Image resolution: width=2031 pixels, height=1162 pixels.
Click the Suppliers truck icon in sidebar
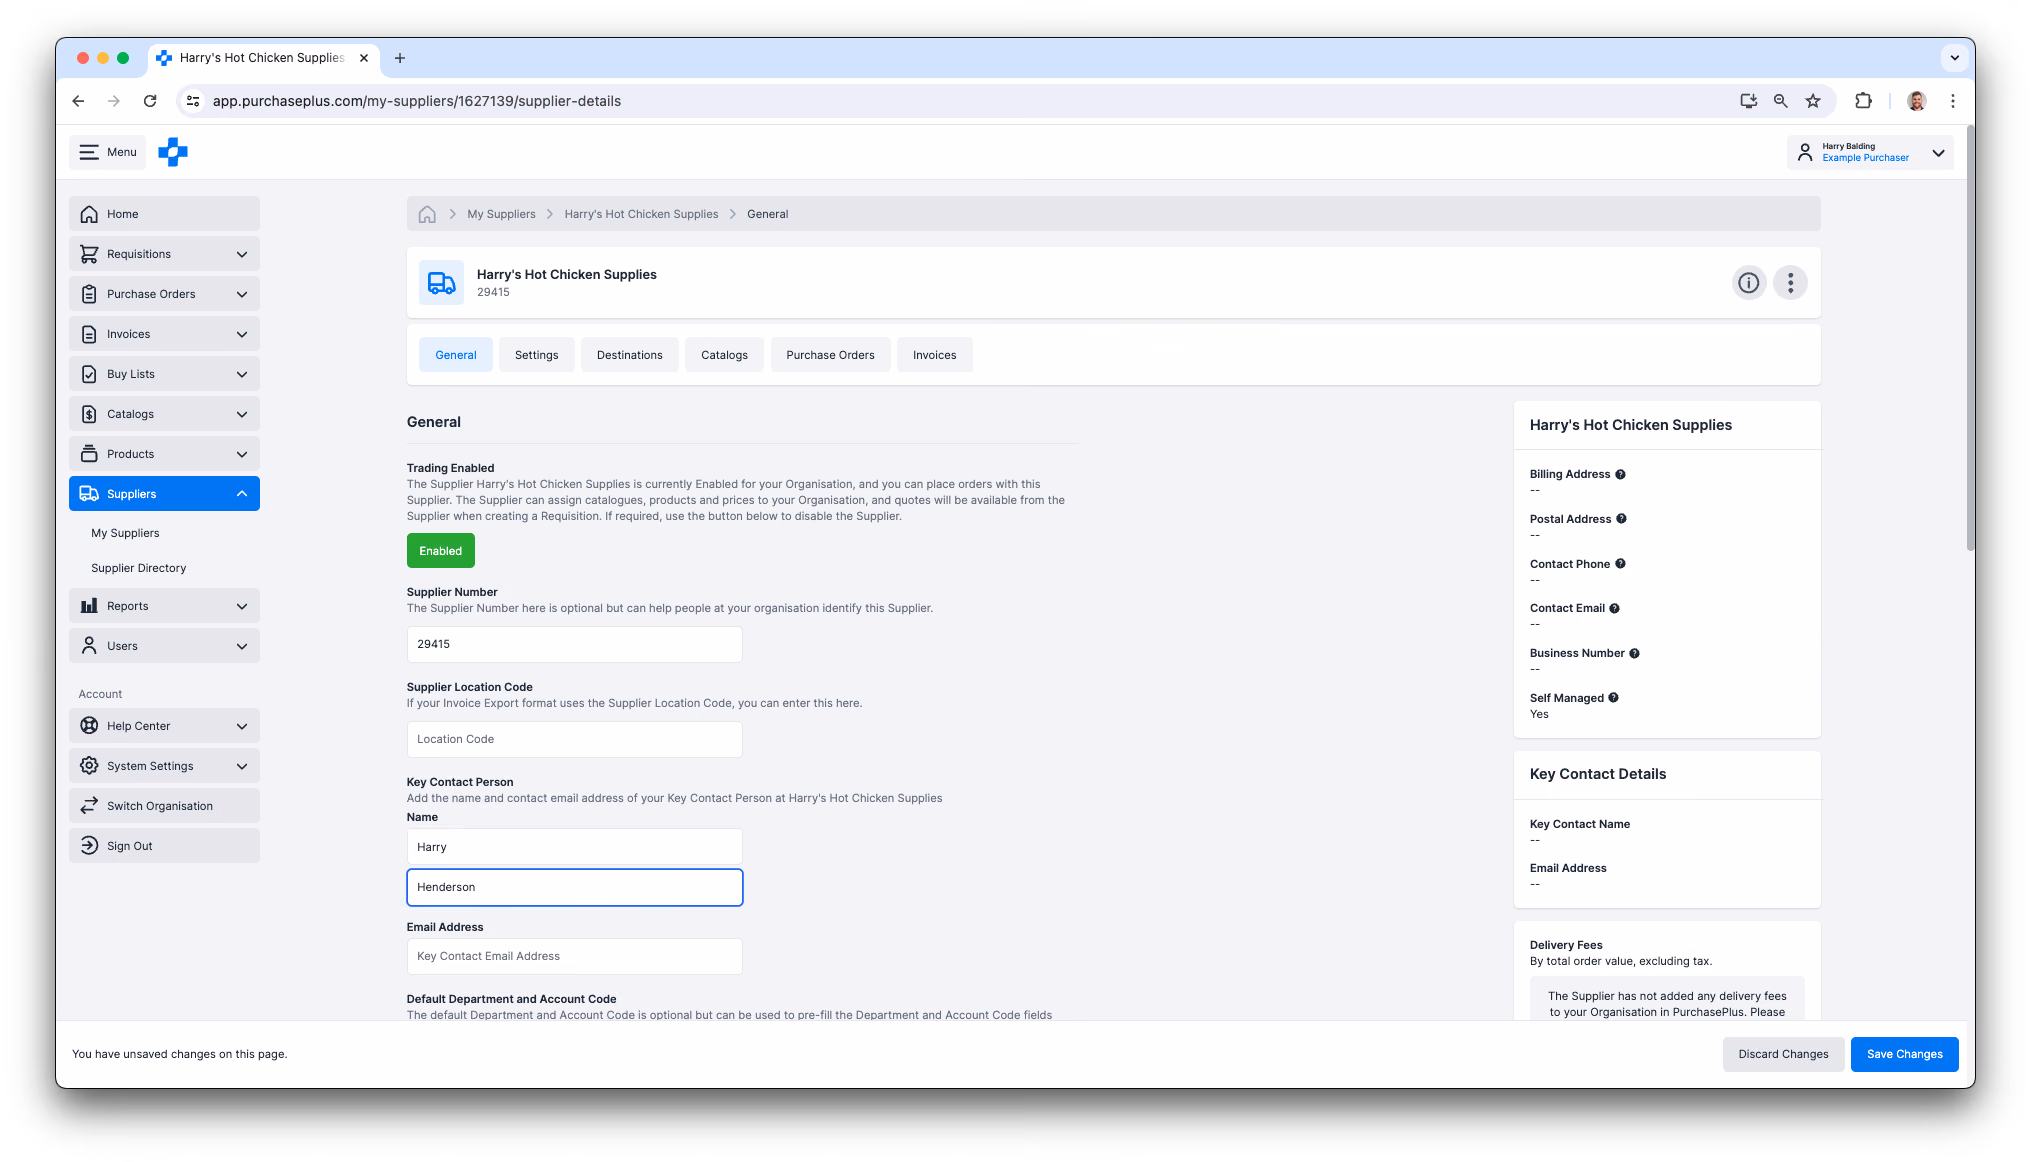89,494
